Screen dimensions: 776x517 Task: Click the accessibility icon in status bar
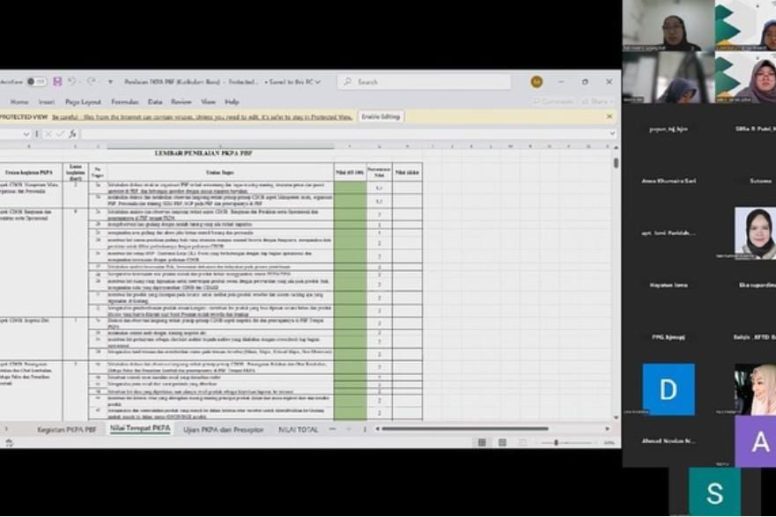click(x=9, y=443)
